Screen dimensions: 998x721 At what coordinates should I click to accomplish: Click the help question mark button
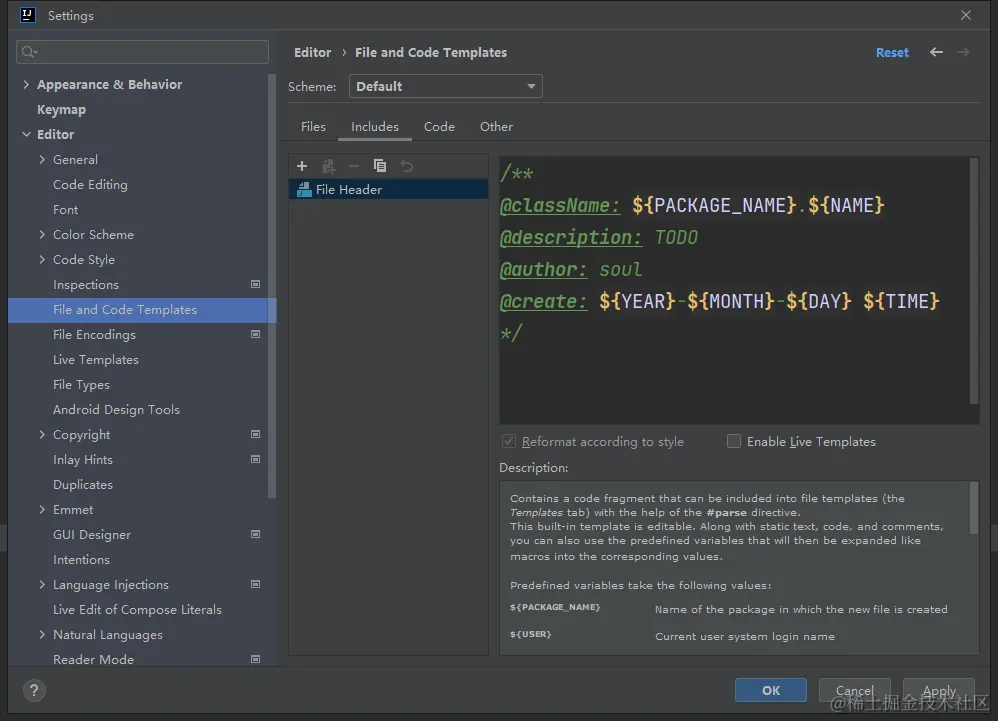34,690
